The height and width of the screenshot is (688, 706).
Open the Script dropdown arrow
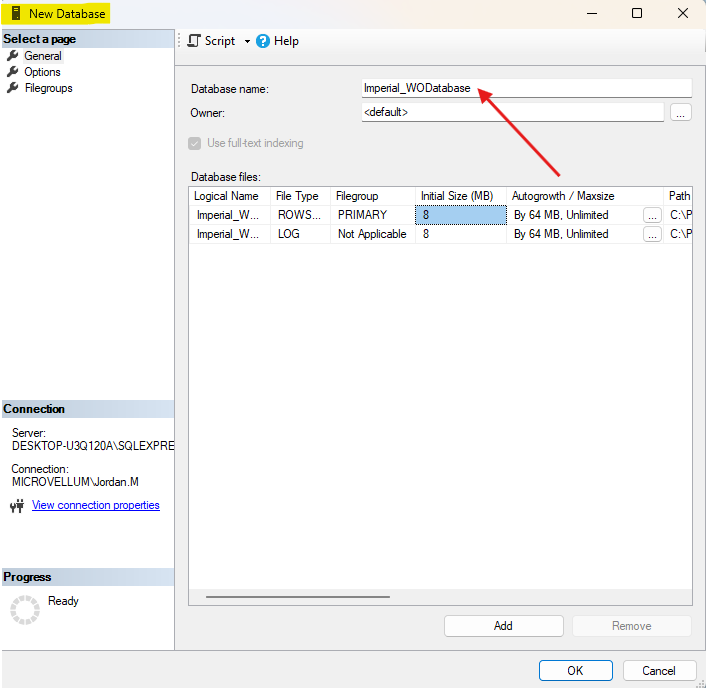247,42
